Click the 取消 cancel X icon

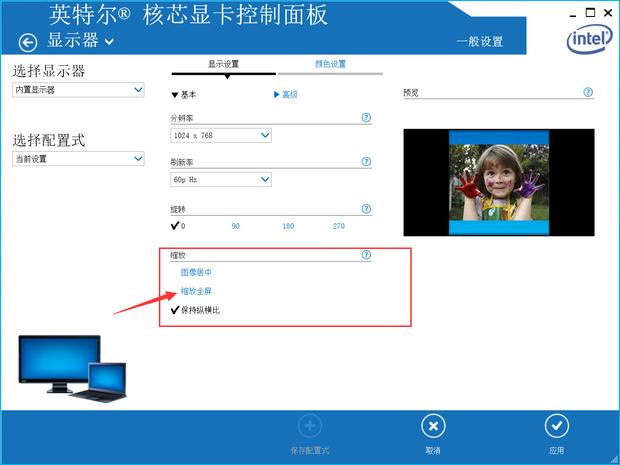[433, 426]
